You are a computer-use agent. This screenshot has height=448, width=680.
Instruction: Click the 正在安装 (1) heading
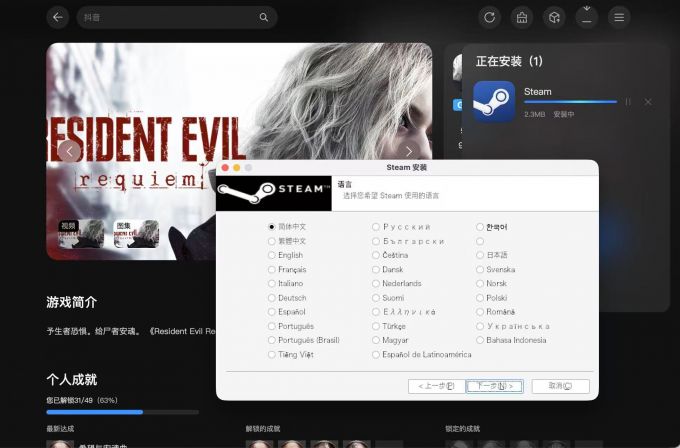coord(509,61)
